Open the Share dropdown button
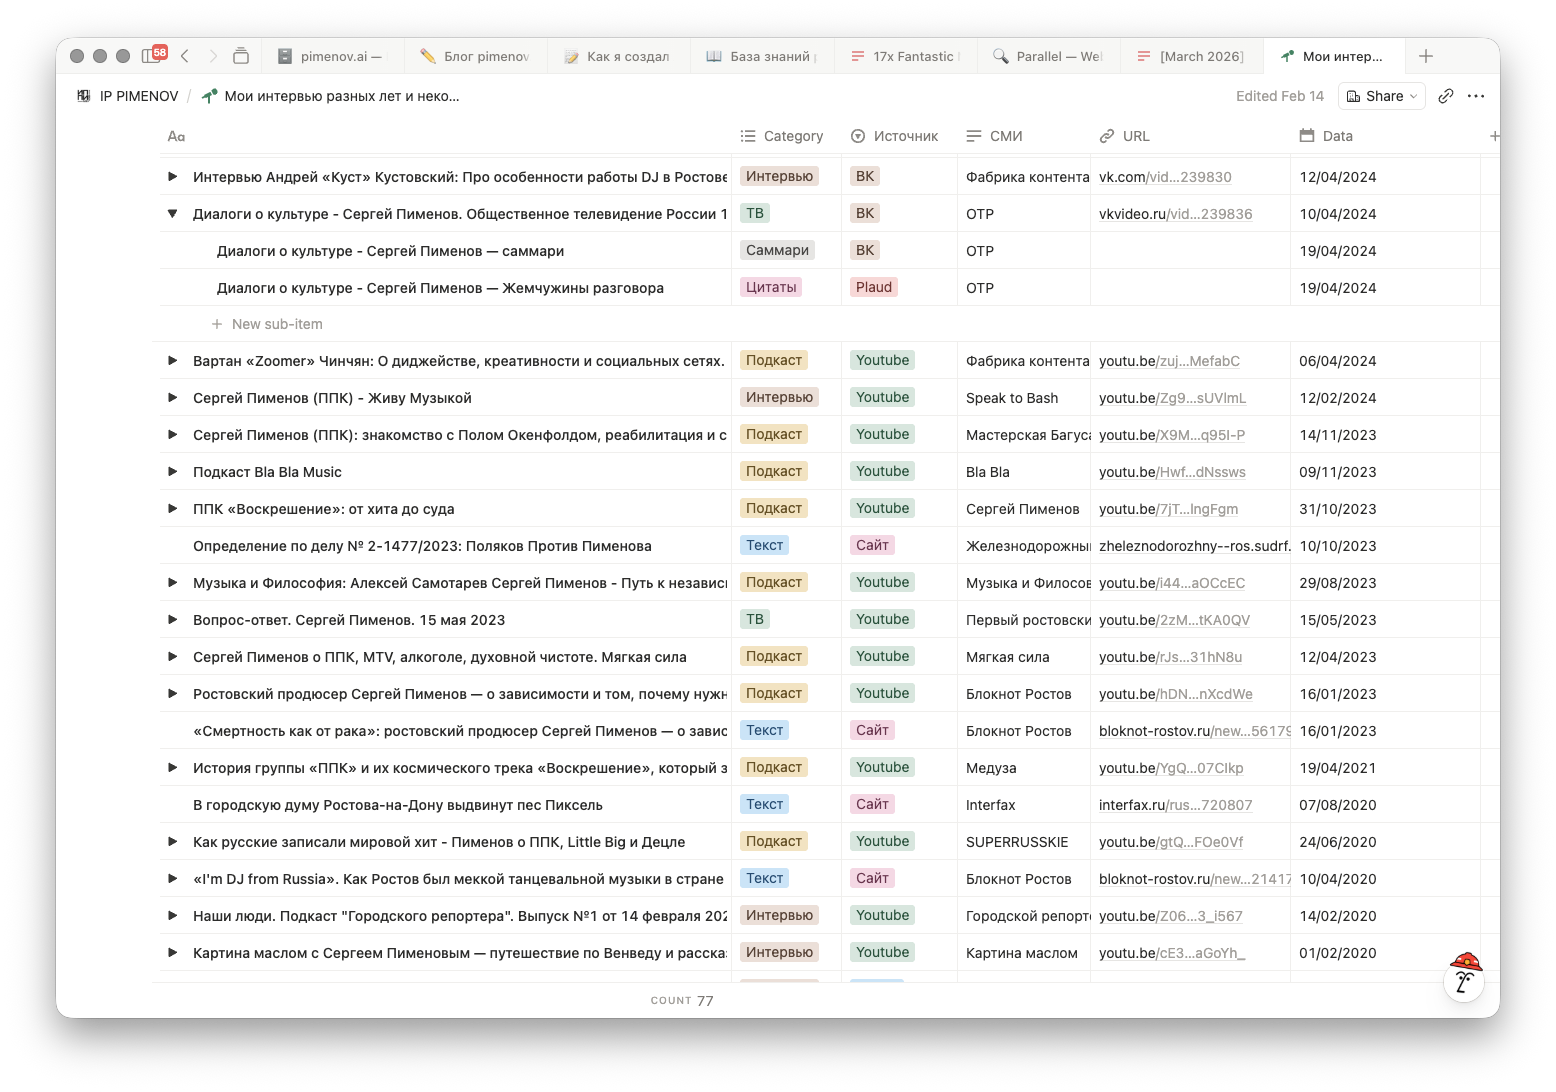The width and height of the screenshot is (1556, 1092). coord(1382,96)
